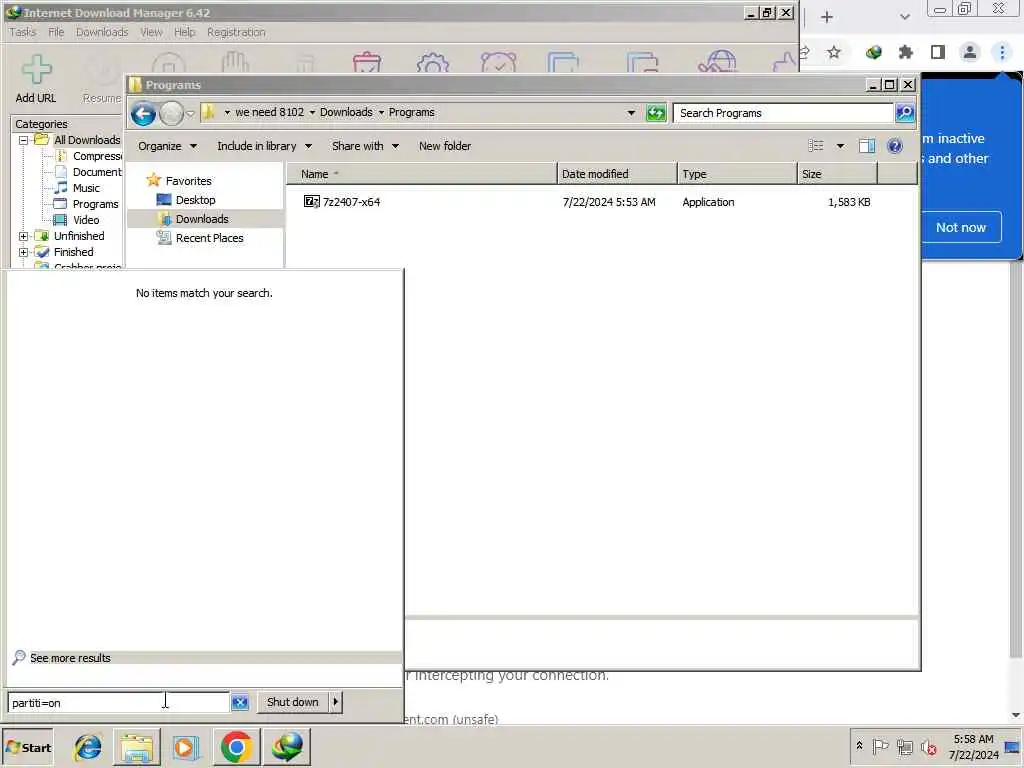
Task: Click IDM's Delete Completed trash icon
Action: click(367, 63)
